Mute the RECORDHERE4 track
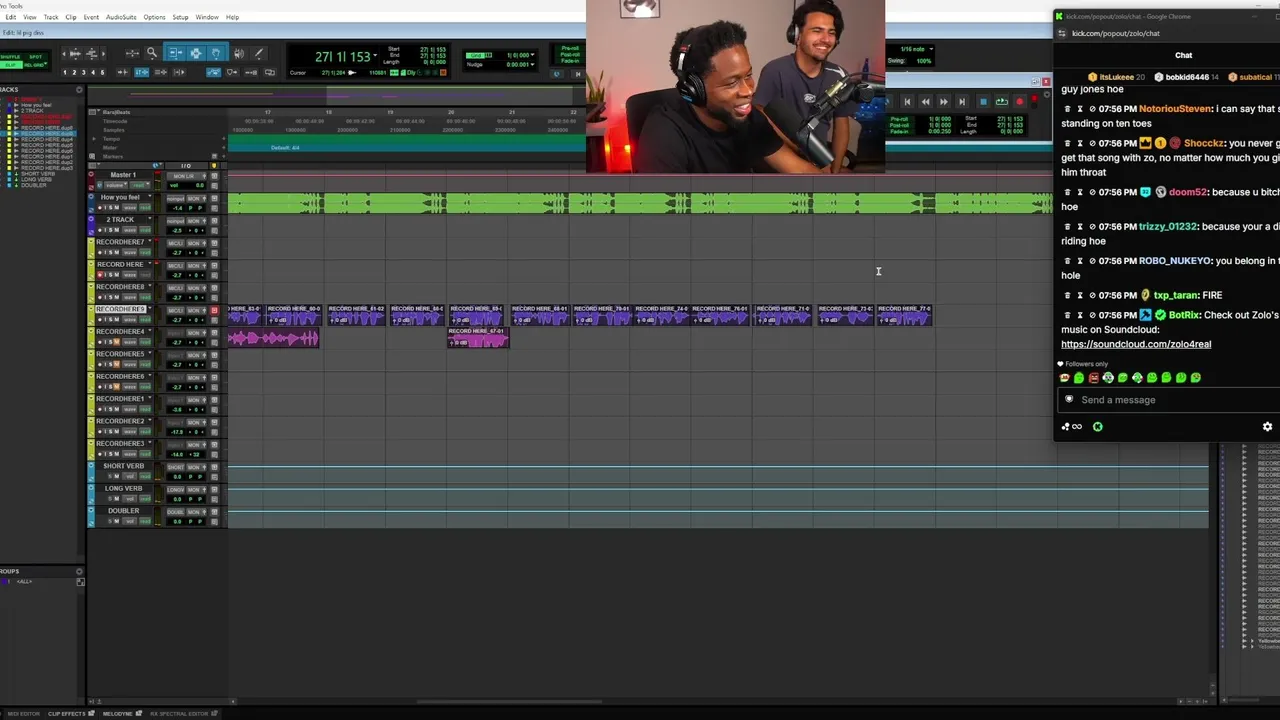1280x720 pixels. coord(117,342)
